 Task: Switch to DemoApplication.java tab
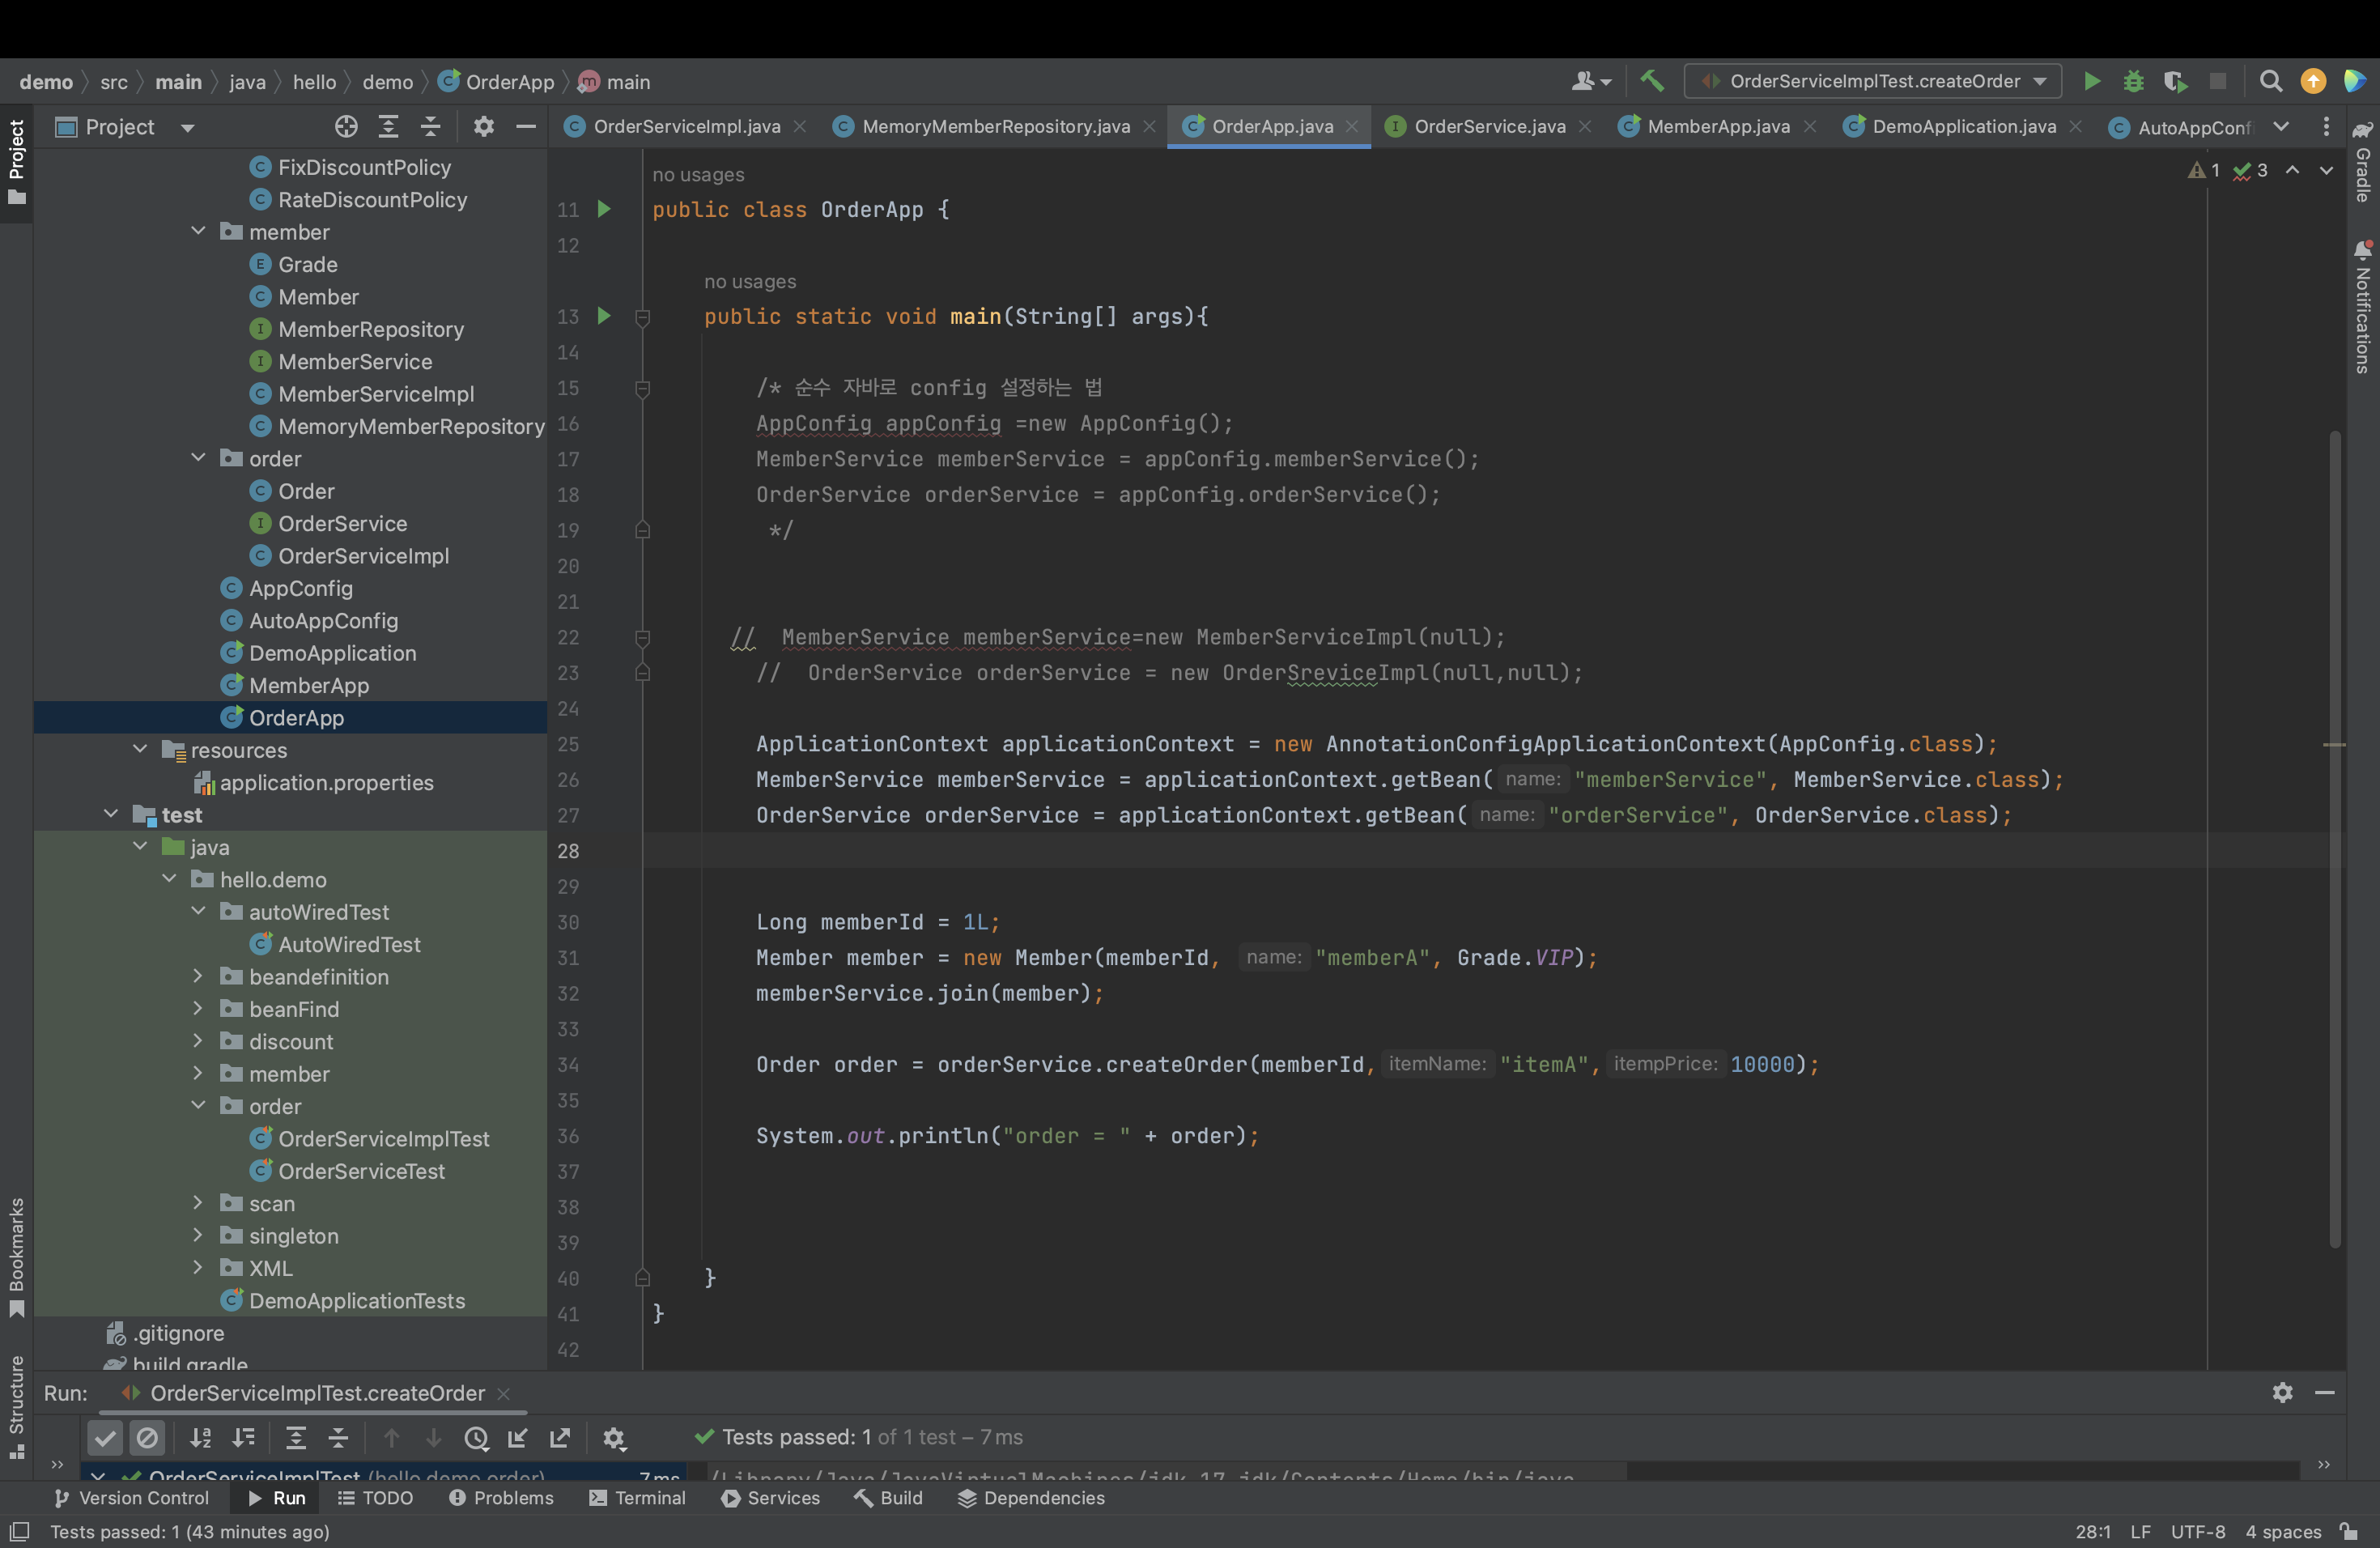(x=1963, y=126)
